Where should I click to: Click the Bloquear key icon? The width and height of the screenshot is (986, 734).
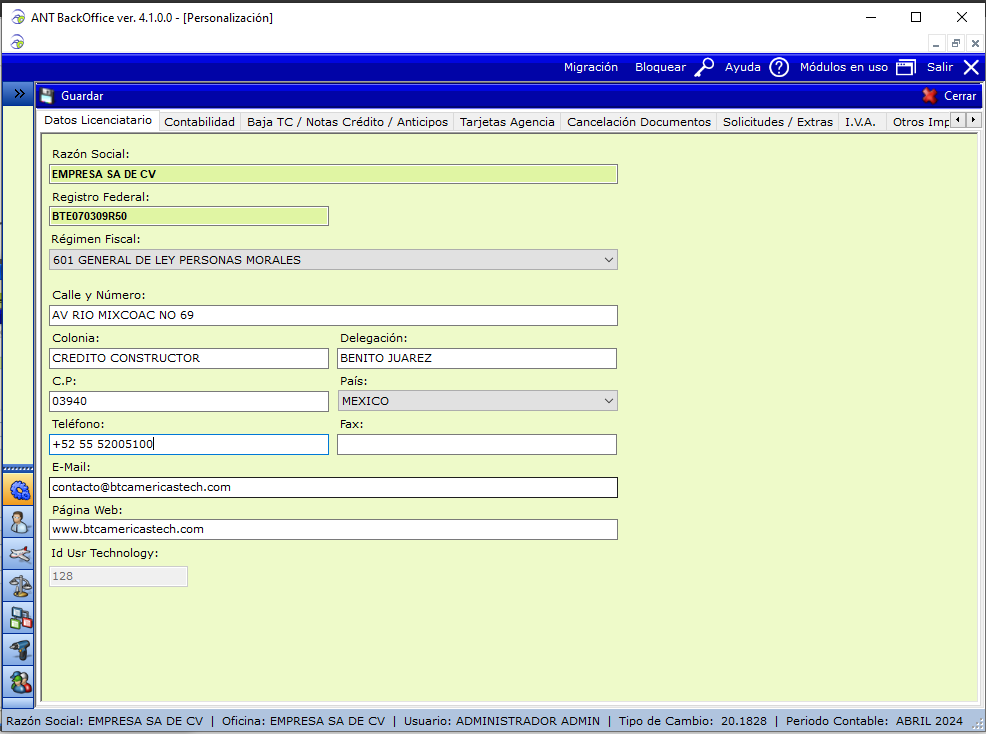705,67
